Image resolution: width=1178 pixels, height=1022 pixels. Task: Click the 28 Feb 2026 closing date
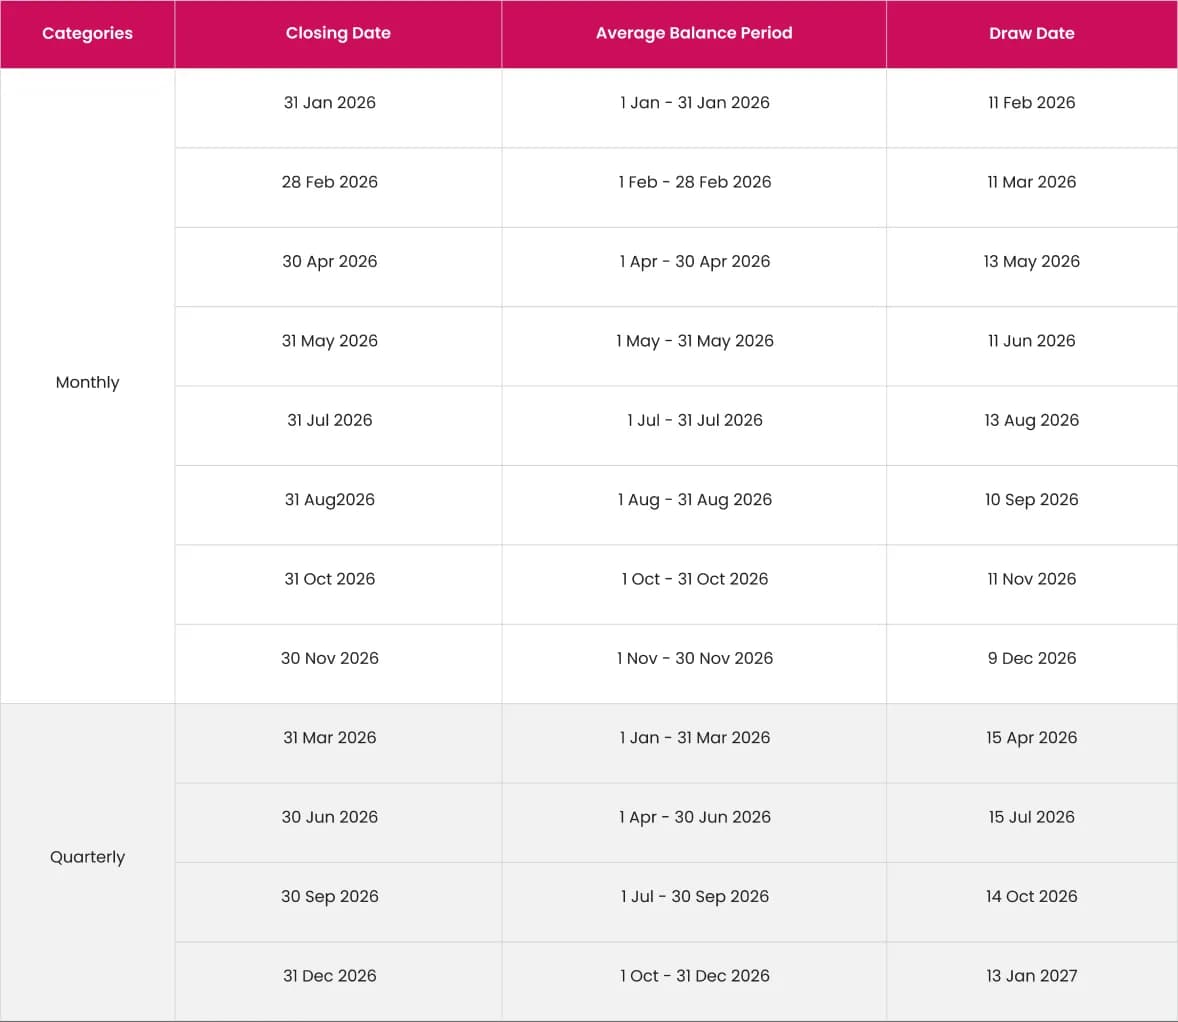(x=329, y=182)
